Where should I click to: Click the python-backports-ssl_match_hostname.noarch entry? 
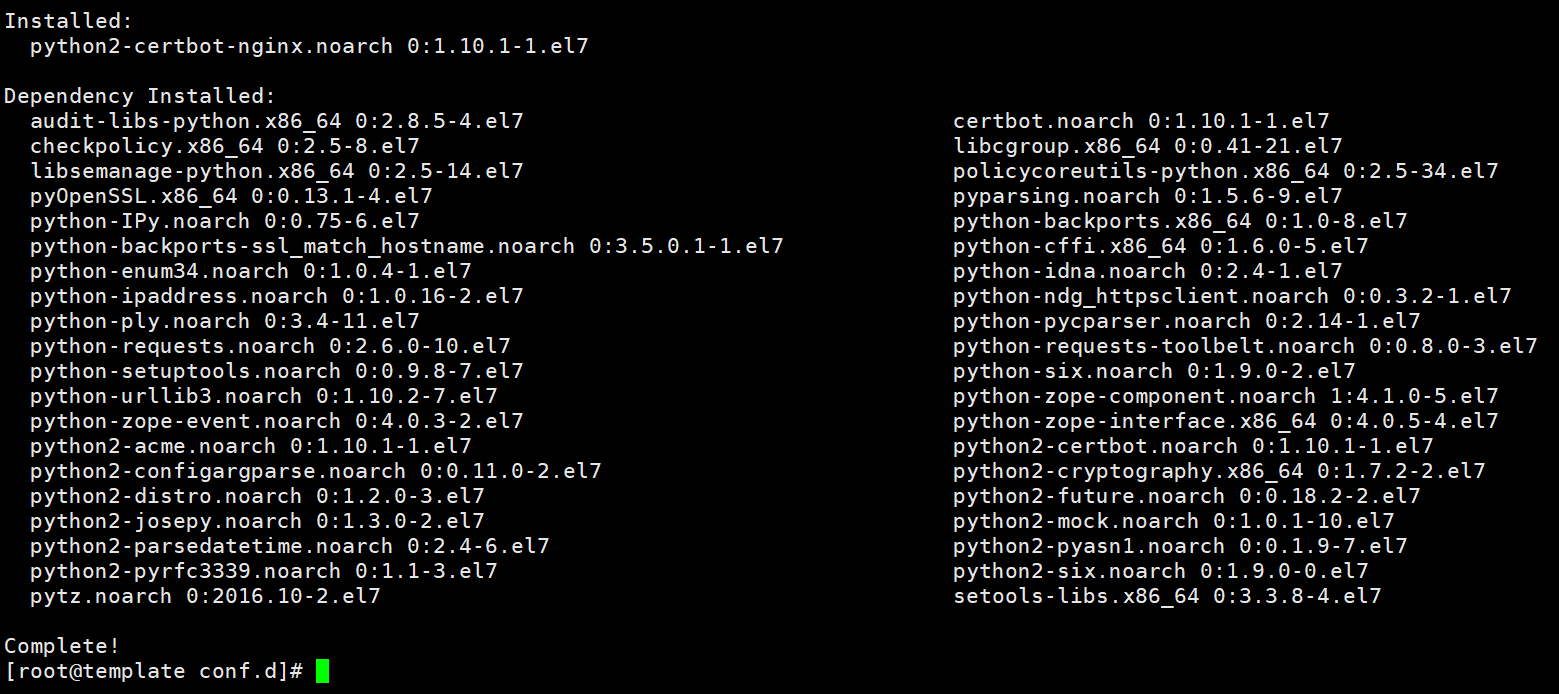406,246
